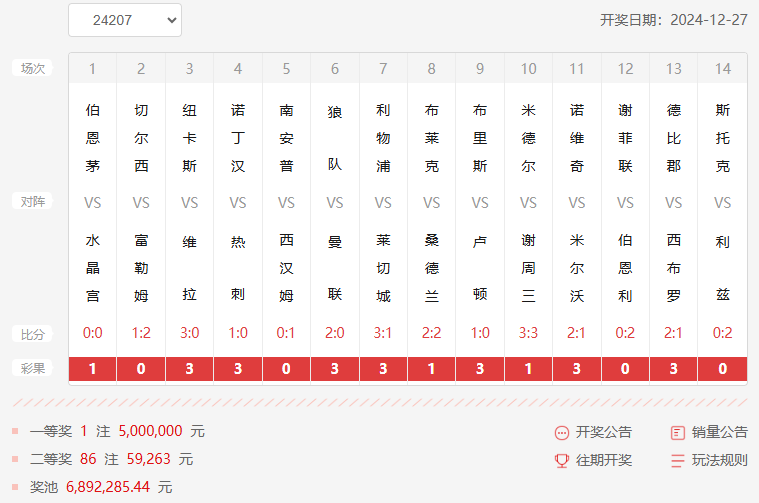The height and width of the screenshot is (503, 759).
Task: Click home team 斯托克 in match 14
Action: tap(723, 138)
